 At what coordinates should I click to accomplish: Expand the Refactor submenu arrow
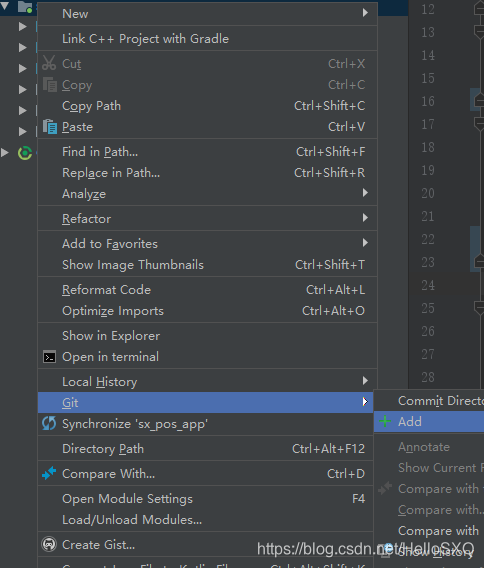click(365, 218)
